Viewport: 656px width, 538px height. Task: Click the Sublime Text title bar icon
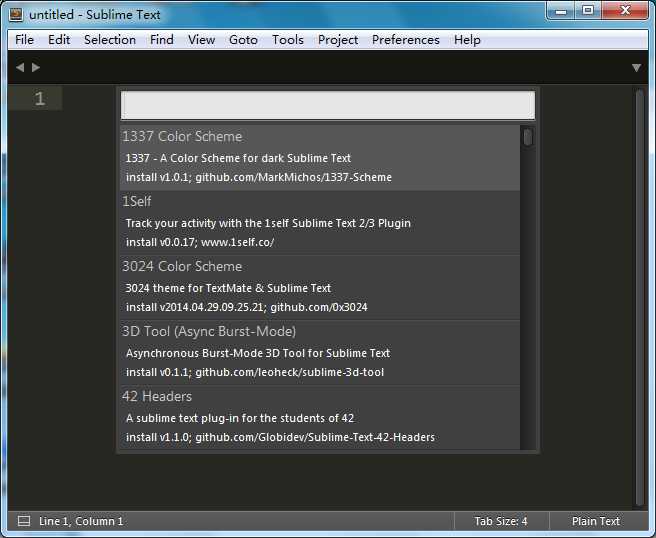[16, 14]
